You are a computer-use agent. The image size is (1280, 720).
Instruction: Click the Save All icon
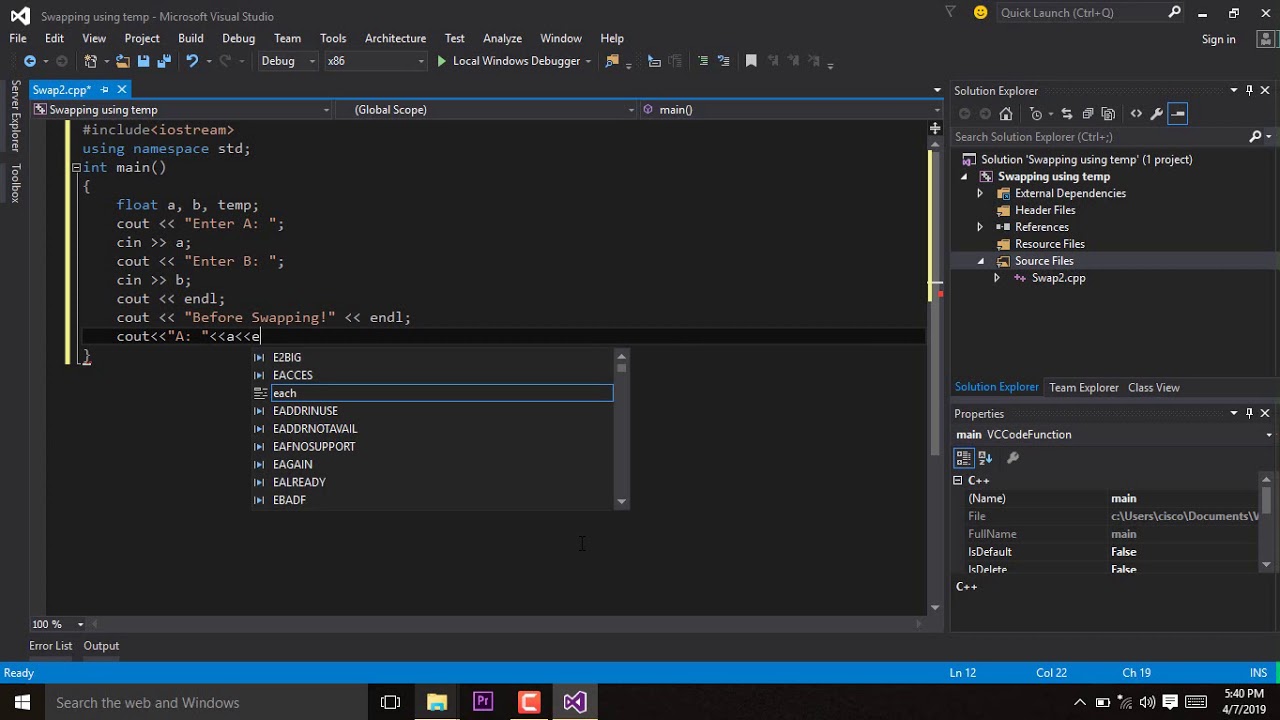[x=164, y=61]
